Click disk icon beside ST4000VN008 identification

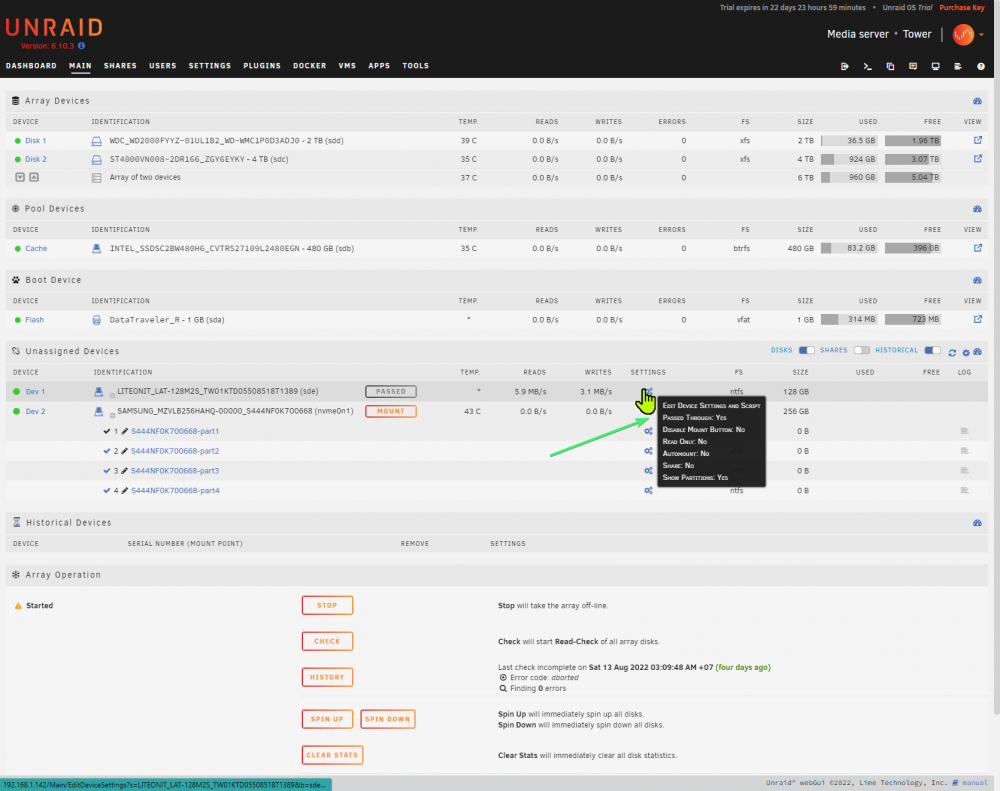pos(96,159)
